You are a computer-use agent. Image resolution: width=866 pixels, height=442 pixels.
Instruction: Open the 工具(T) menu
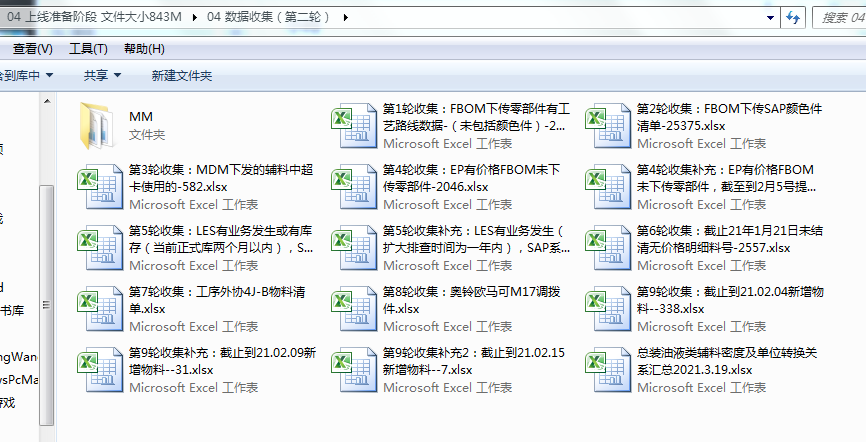88,48
